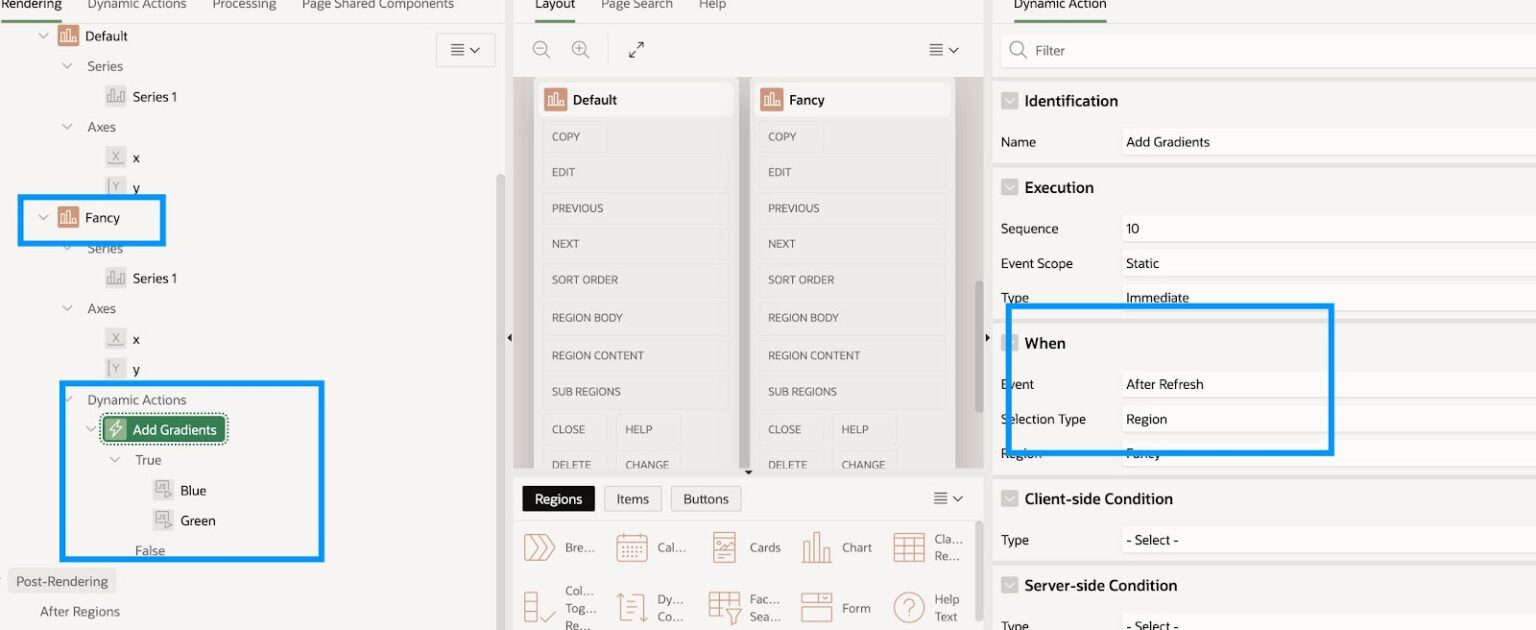Click the zoom in magnifier icon

coord(580,49)
